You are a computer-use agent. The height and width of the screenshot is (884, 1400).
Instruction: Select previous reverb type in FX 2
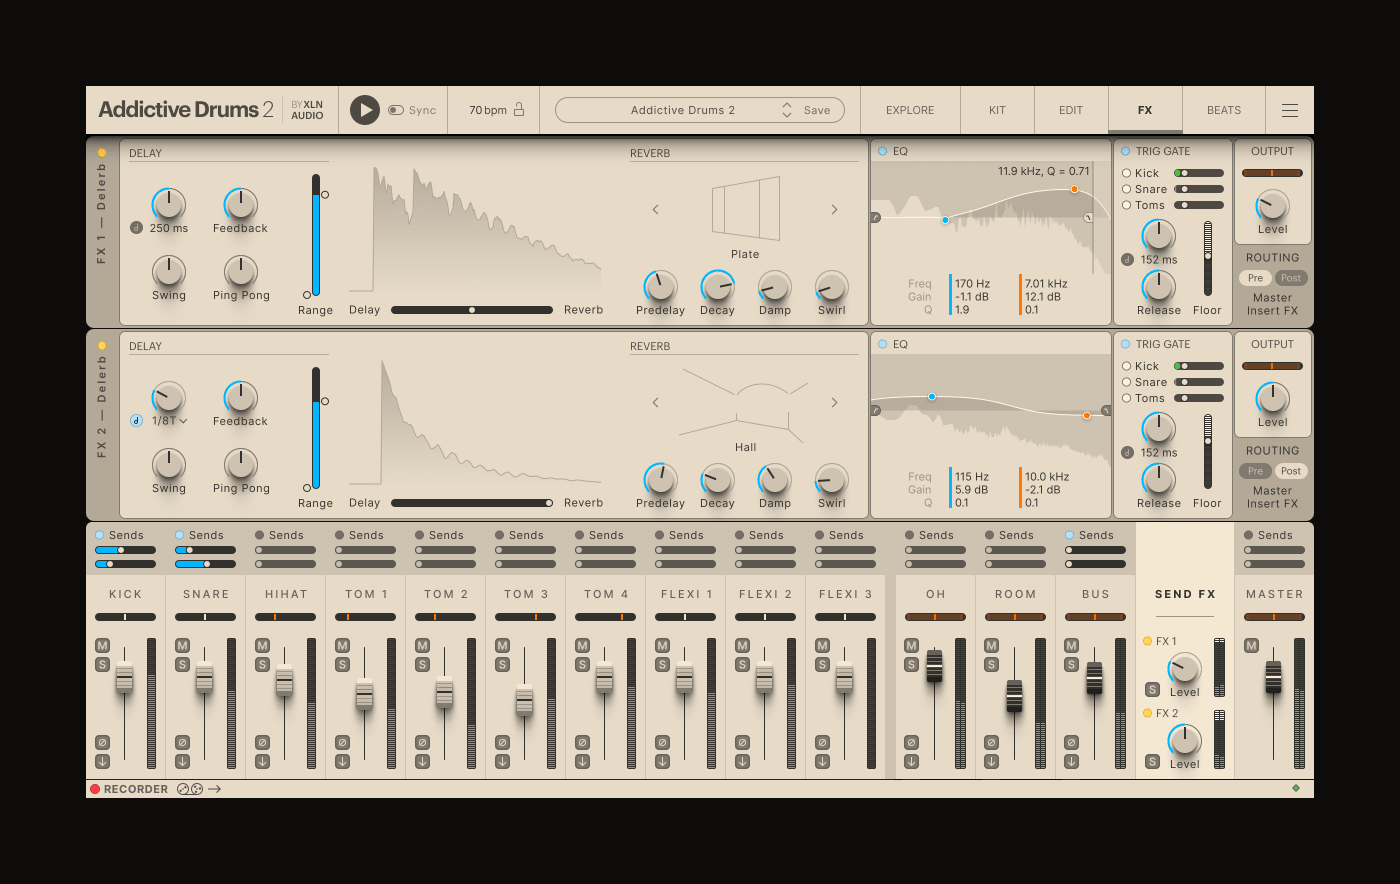pos(656,403)
